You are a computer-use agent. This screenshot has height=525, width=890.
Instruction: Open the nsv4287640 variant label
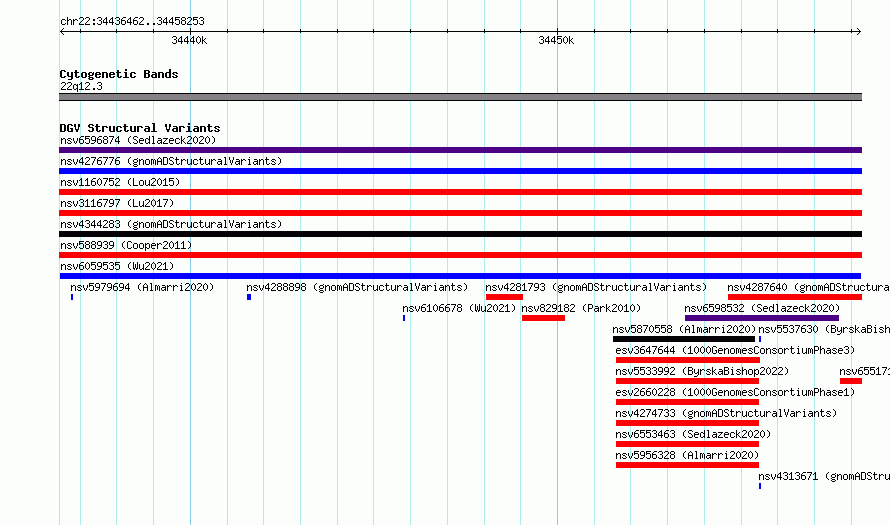(808, 287)
